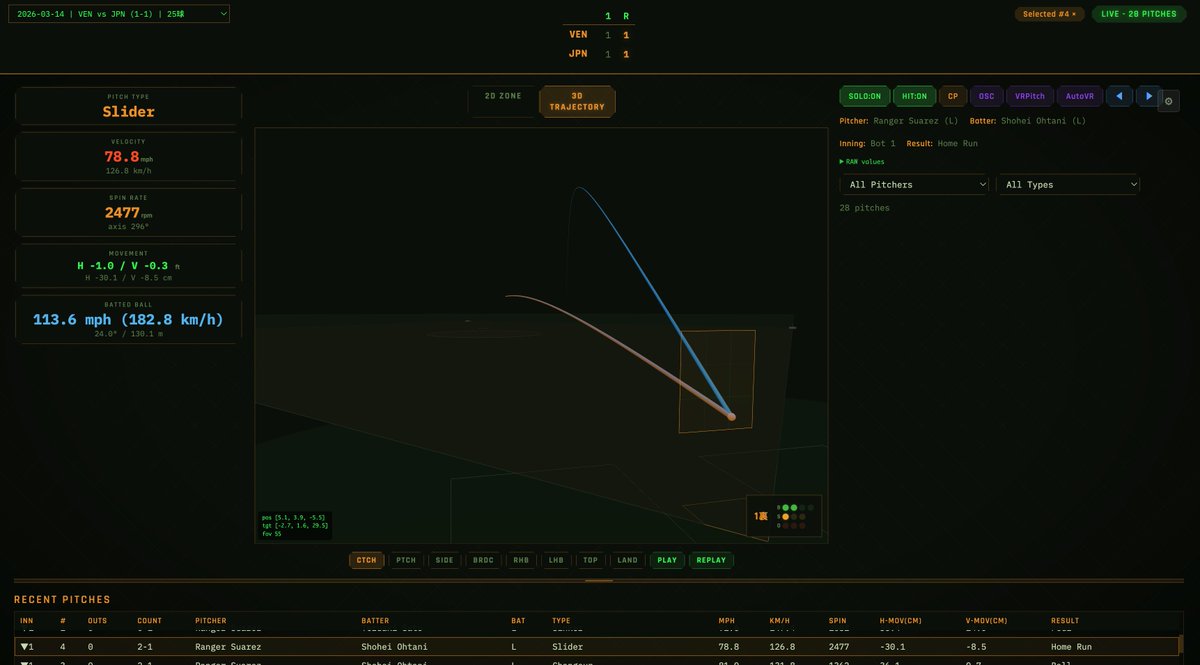
Task: Click the panel divider handle above Recent Pitches
Action: [x=599, y=580]
